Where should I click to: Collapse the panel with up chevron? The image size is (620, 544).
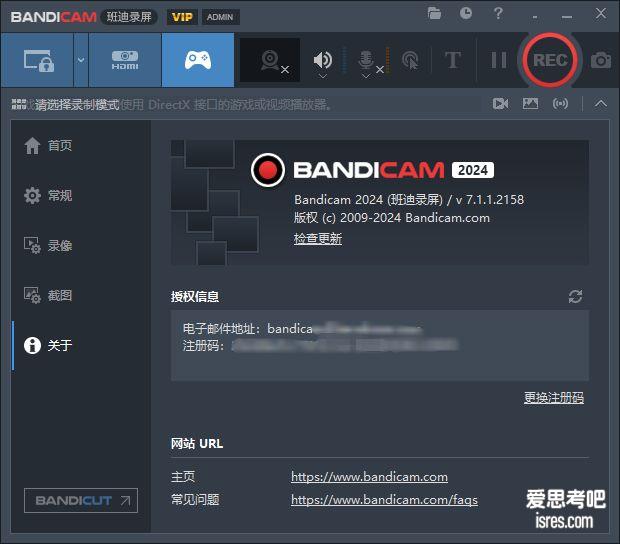601,104
